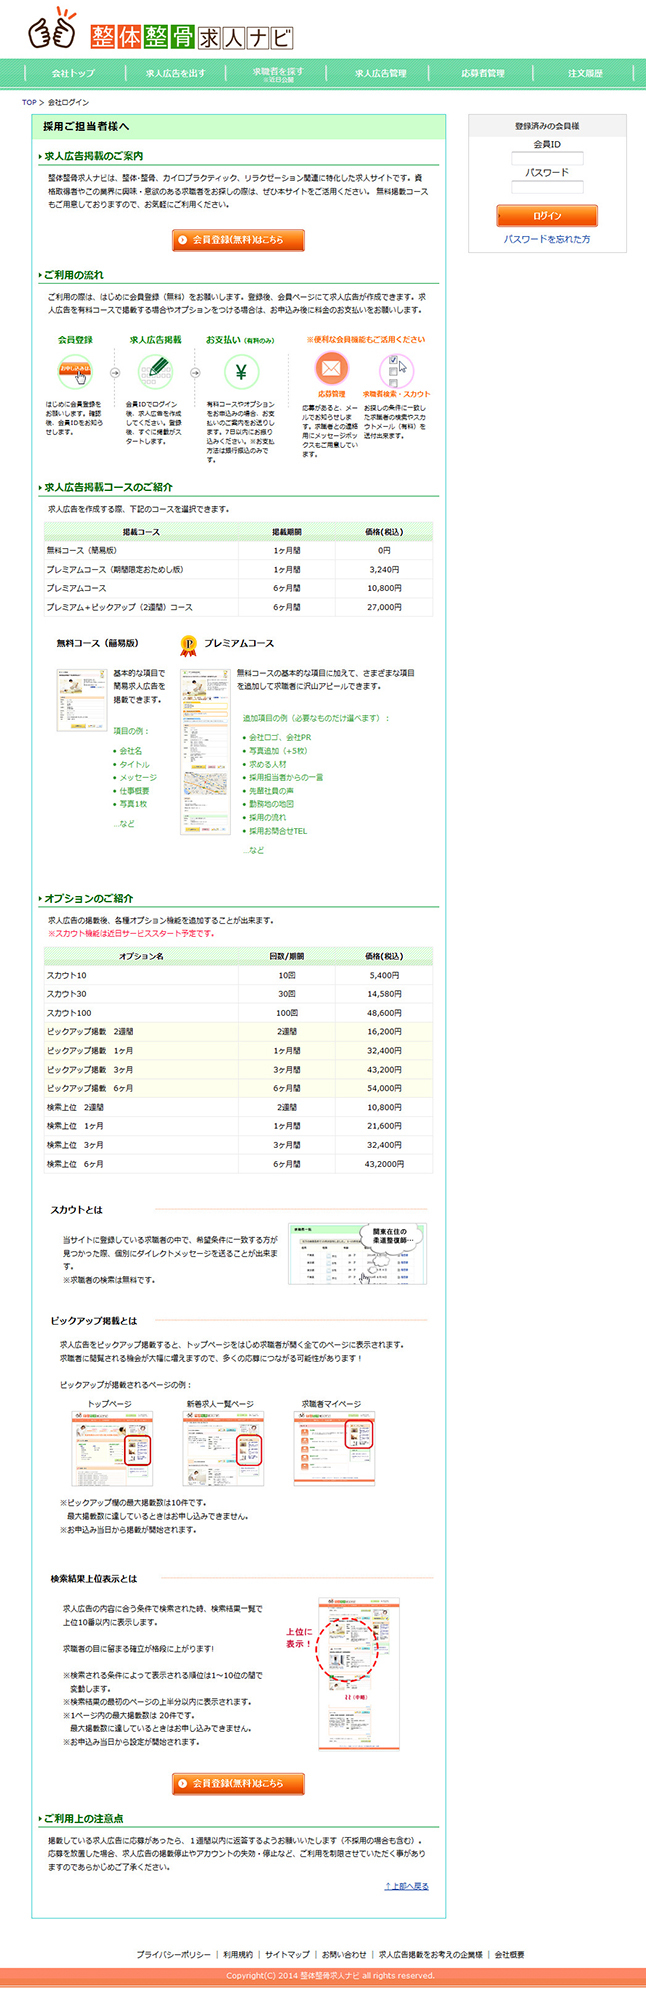Select the 検索上位 2週間 row

click(238, 1107)
